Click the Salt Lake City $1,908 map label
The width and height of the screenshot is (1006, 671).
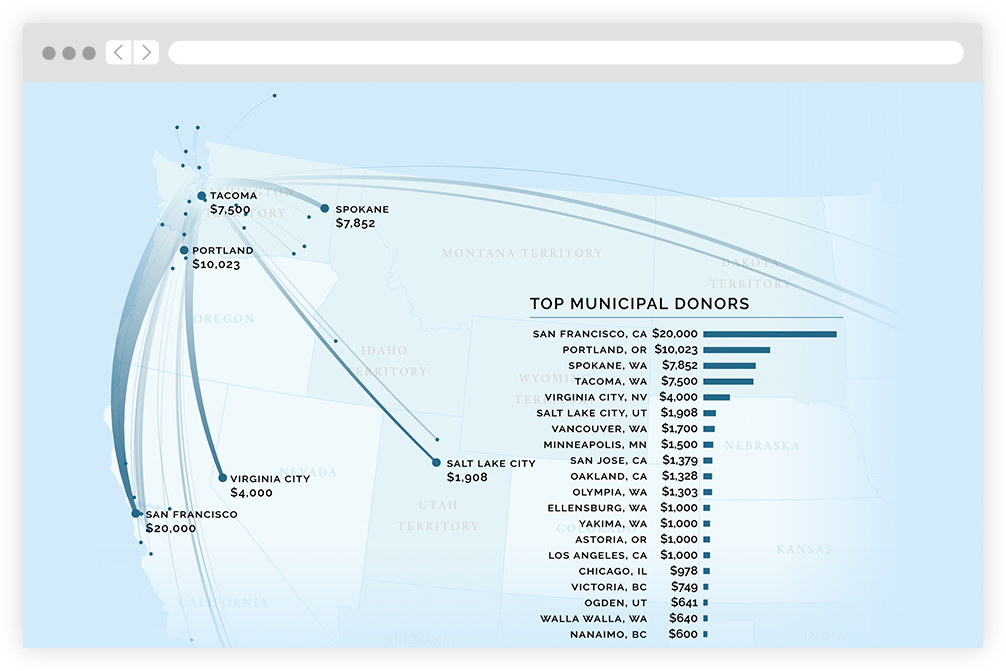[491, 470]
